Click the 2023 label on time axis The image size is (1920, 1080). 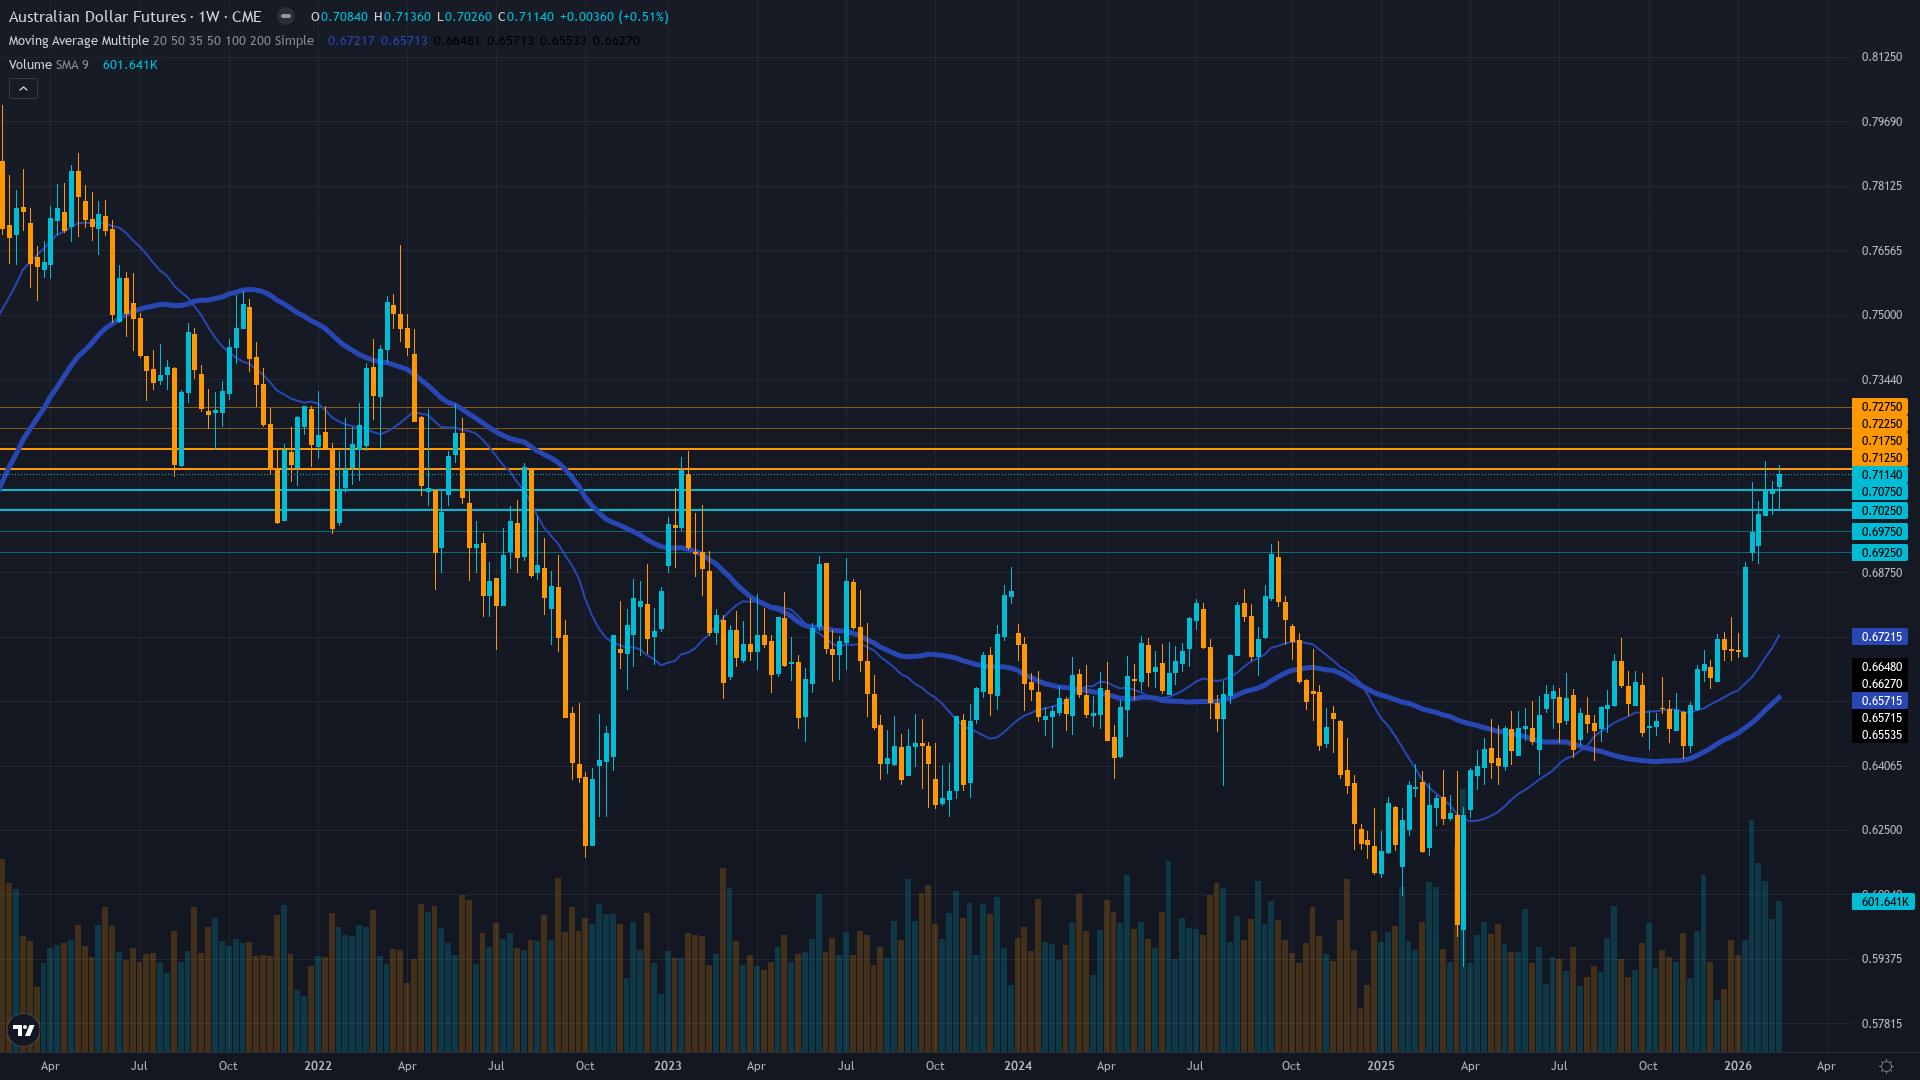pos(668,1066)
